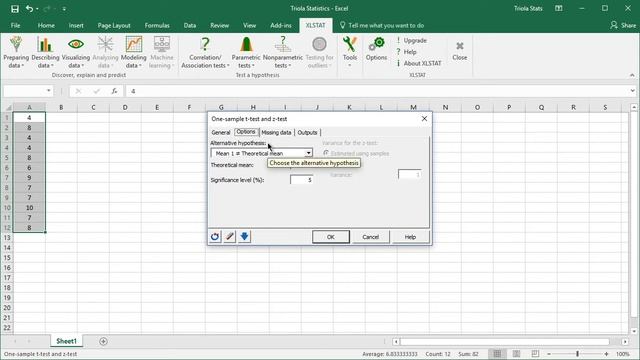Image resolution: width=640 pixels, height=360 pixels.
Task: Expand the Name Box dropdown arrow
Action: point(49,91)
